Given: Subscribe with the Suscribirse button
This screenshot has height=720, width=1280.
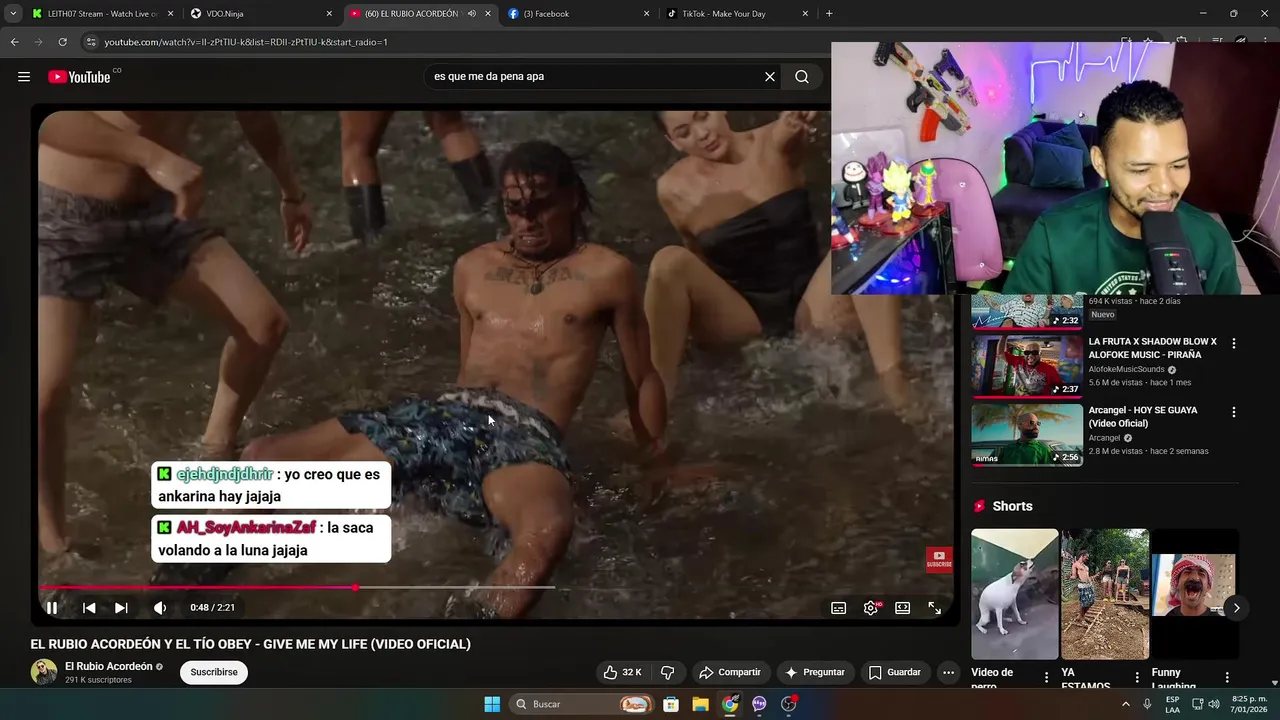Looking at the screenshot, I should (214, 672).
